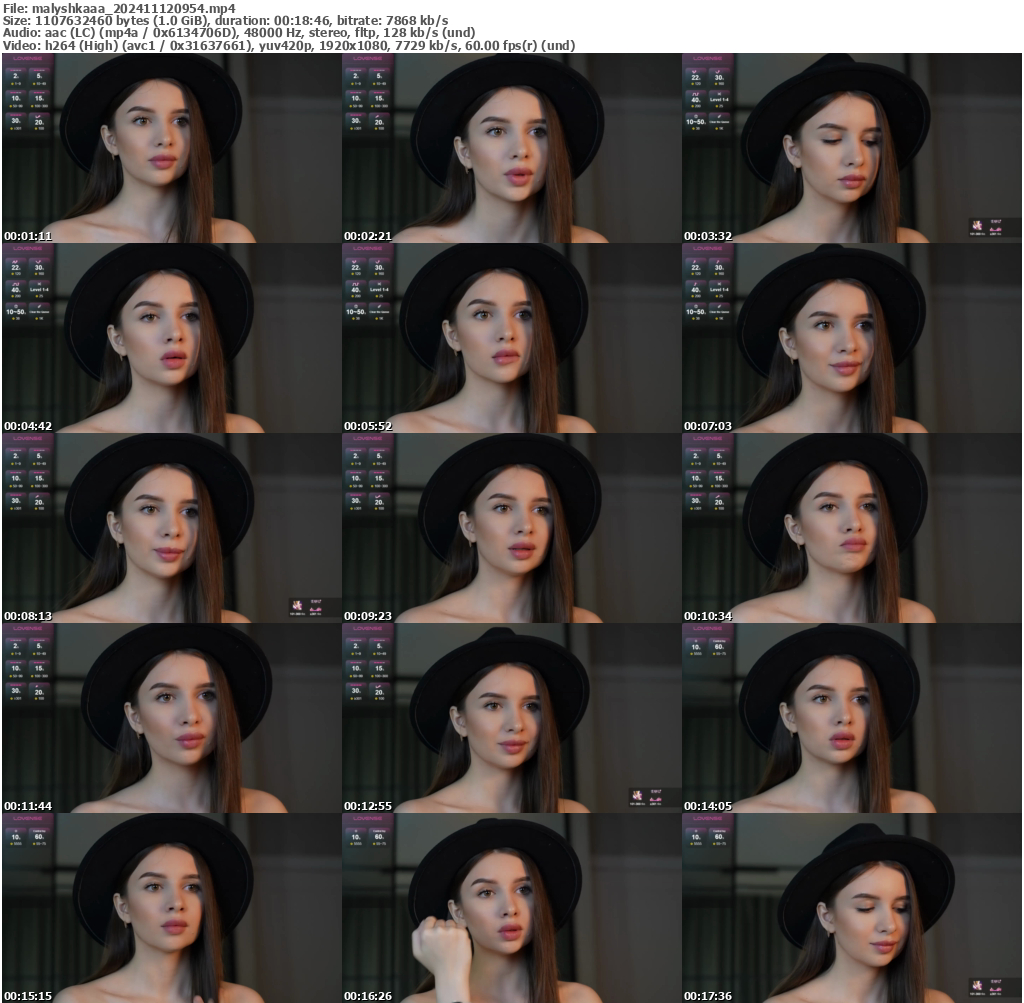1024x1003 pixels.
Task: Click the 2 token tip tile
Action: 14,75
